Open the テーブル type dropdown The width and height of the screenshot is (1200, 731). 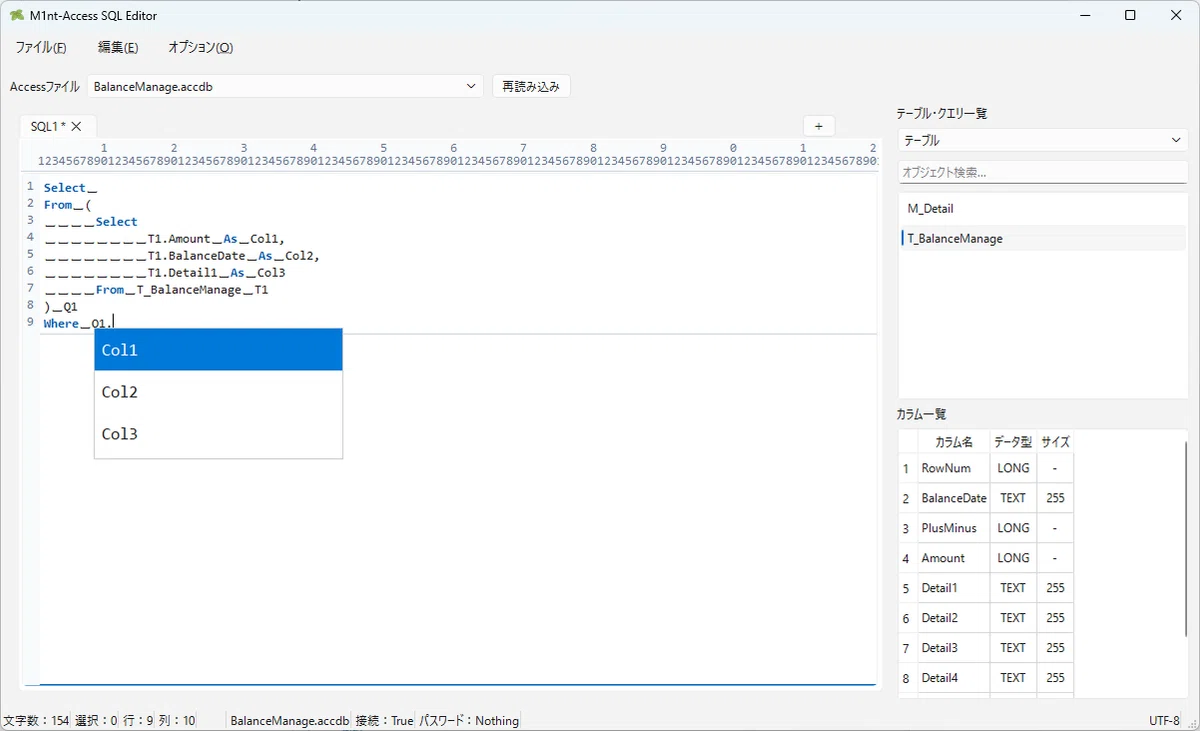pyautogui.click(x=1042, y=141)
